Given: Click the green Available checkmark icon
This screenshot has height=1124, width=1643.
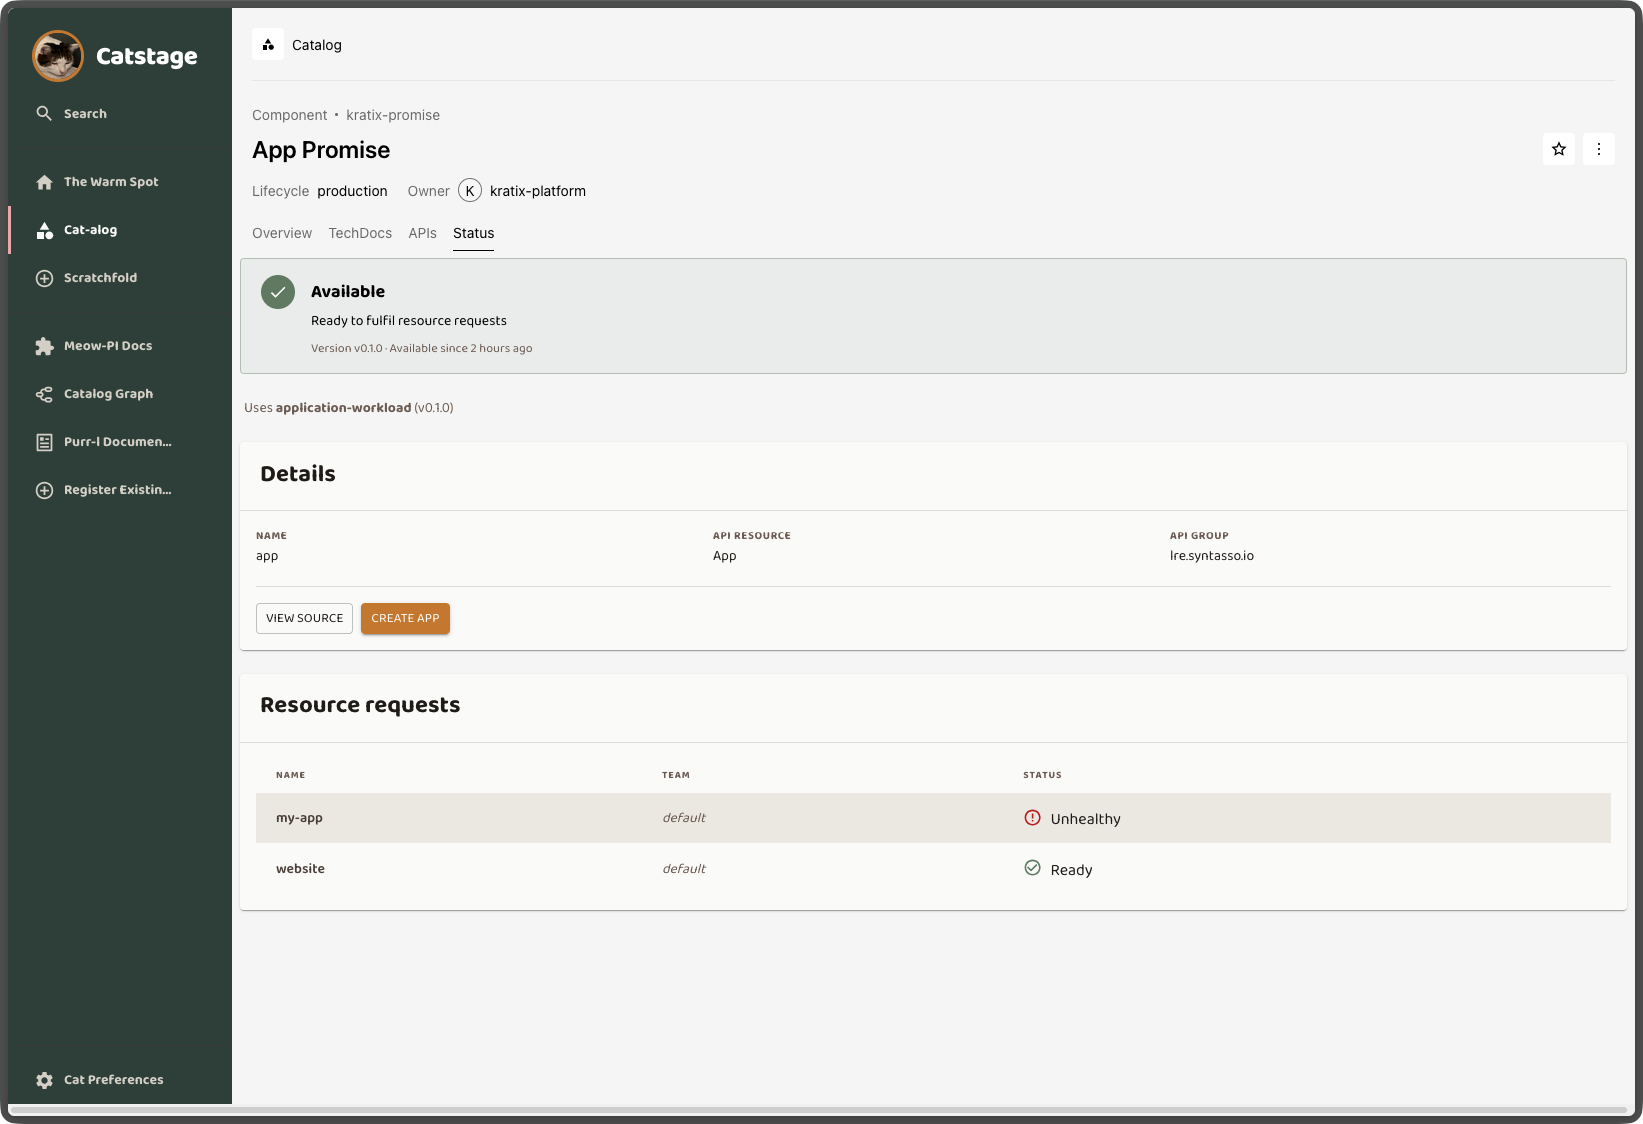Looking at the screenshot, I should (278, 292).
